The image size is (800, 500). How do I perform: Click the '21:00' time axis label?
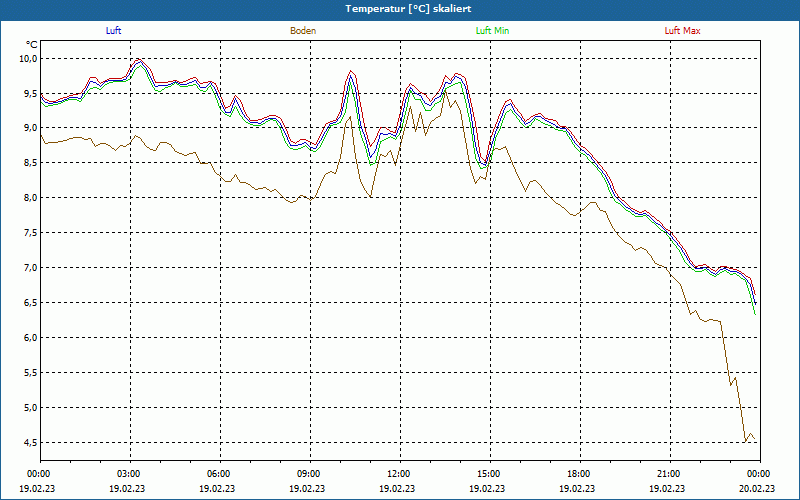[x=670, y=474]
